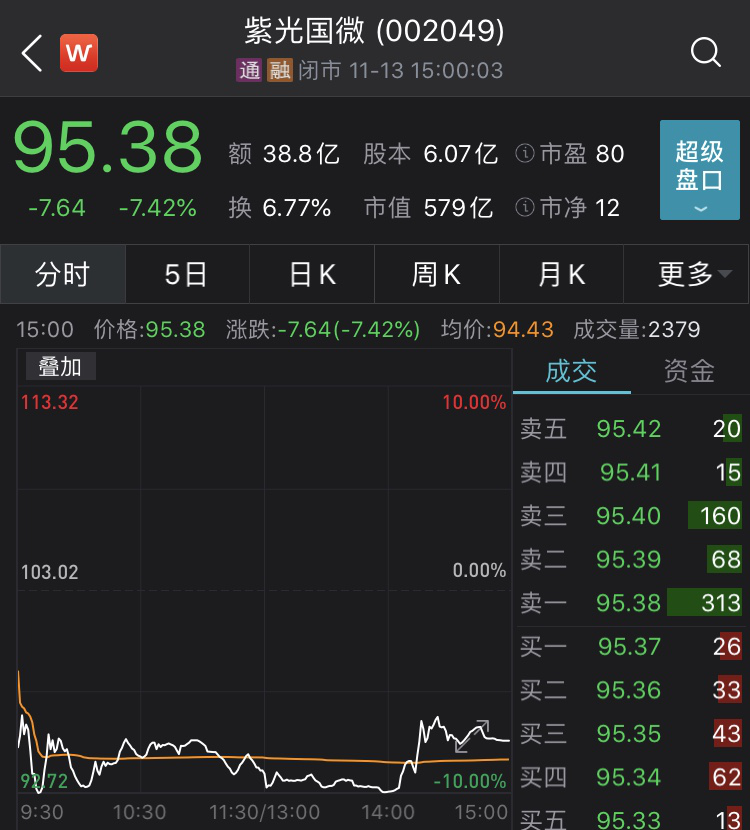The width and height of the screenshot is (750, 830).
Task: Tap the 额 38.8亿 turnover value
Action: [284, 154]
